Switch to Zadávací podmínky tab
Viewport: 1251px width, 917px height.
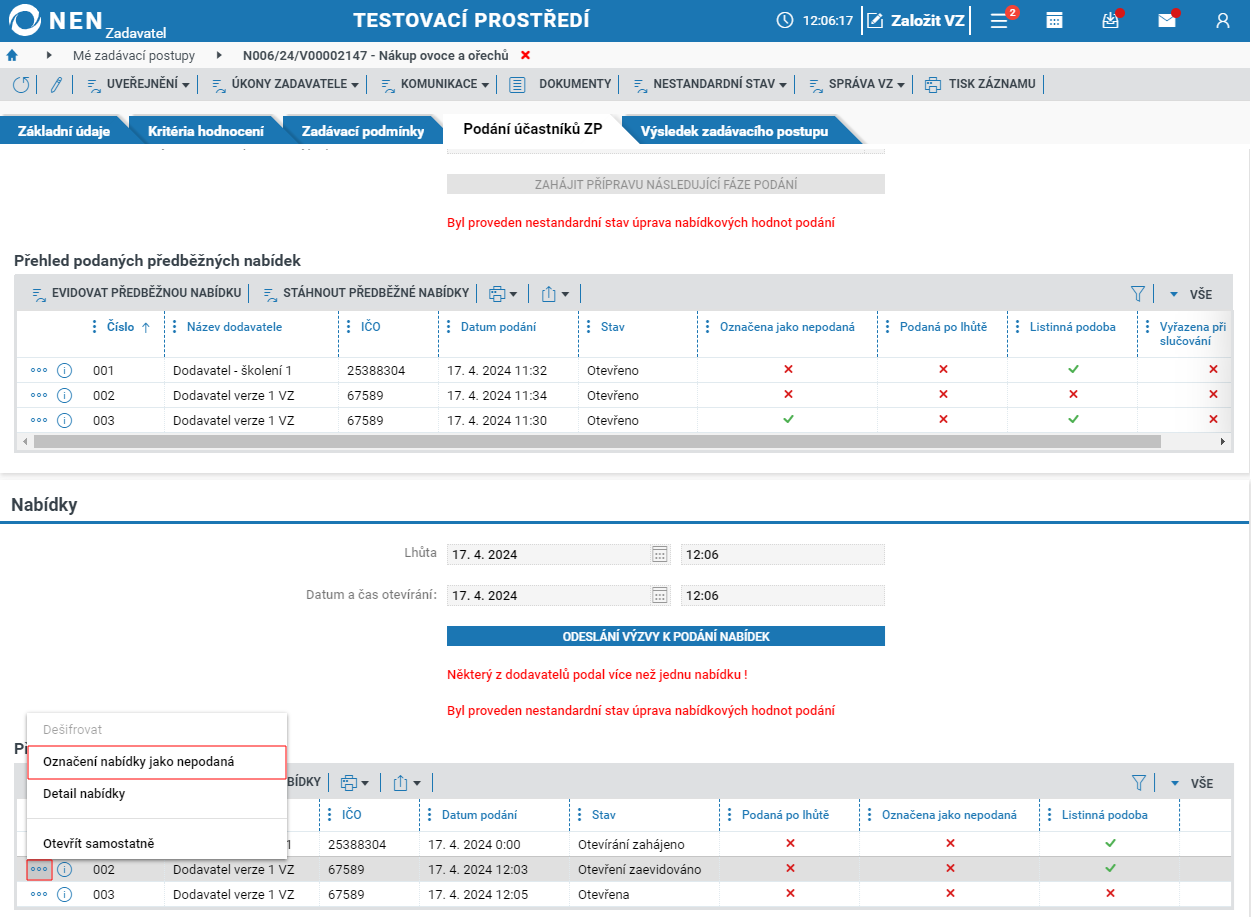363,131
